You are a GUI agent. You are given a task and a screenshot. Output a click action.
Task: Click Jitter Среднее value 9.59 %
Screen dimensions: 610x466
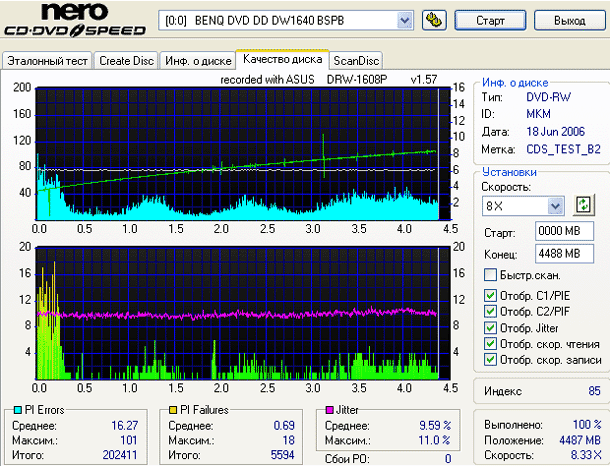click(x=435, y=426)
